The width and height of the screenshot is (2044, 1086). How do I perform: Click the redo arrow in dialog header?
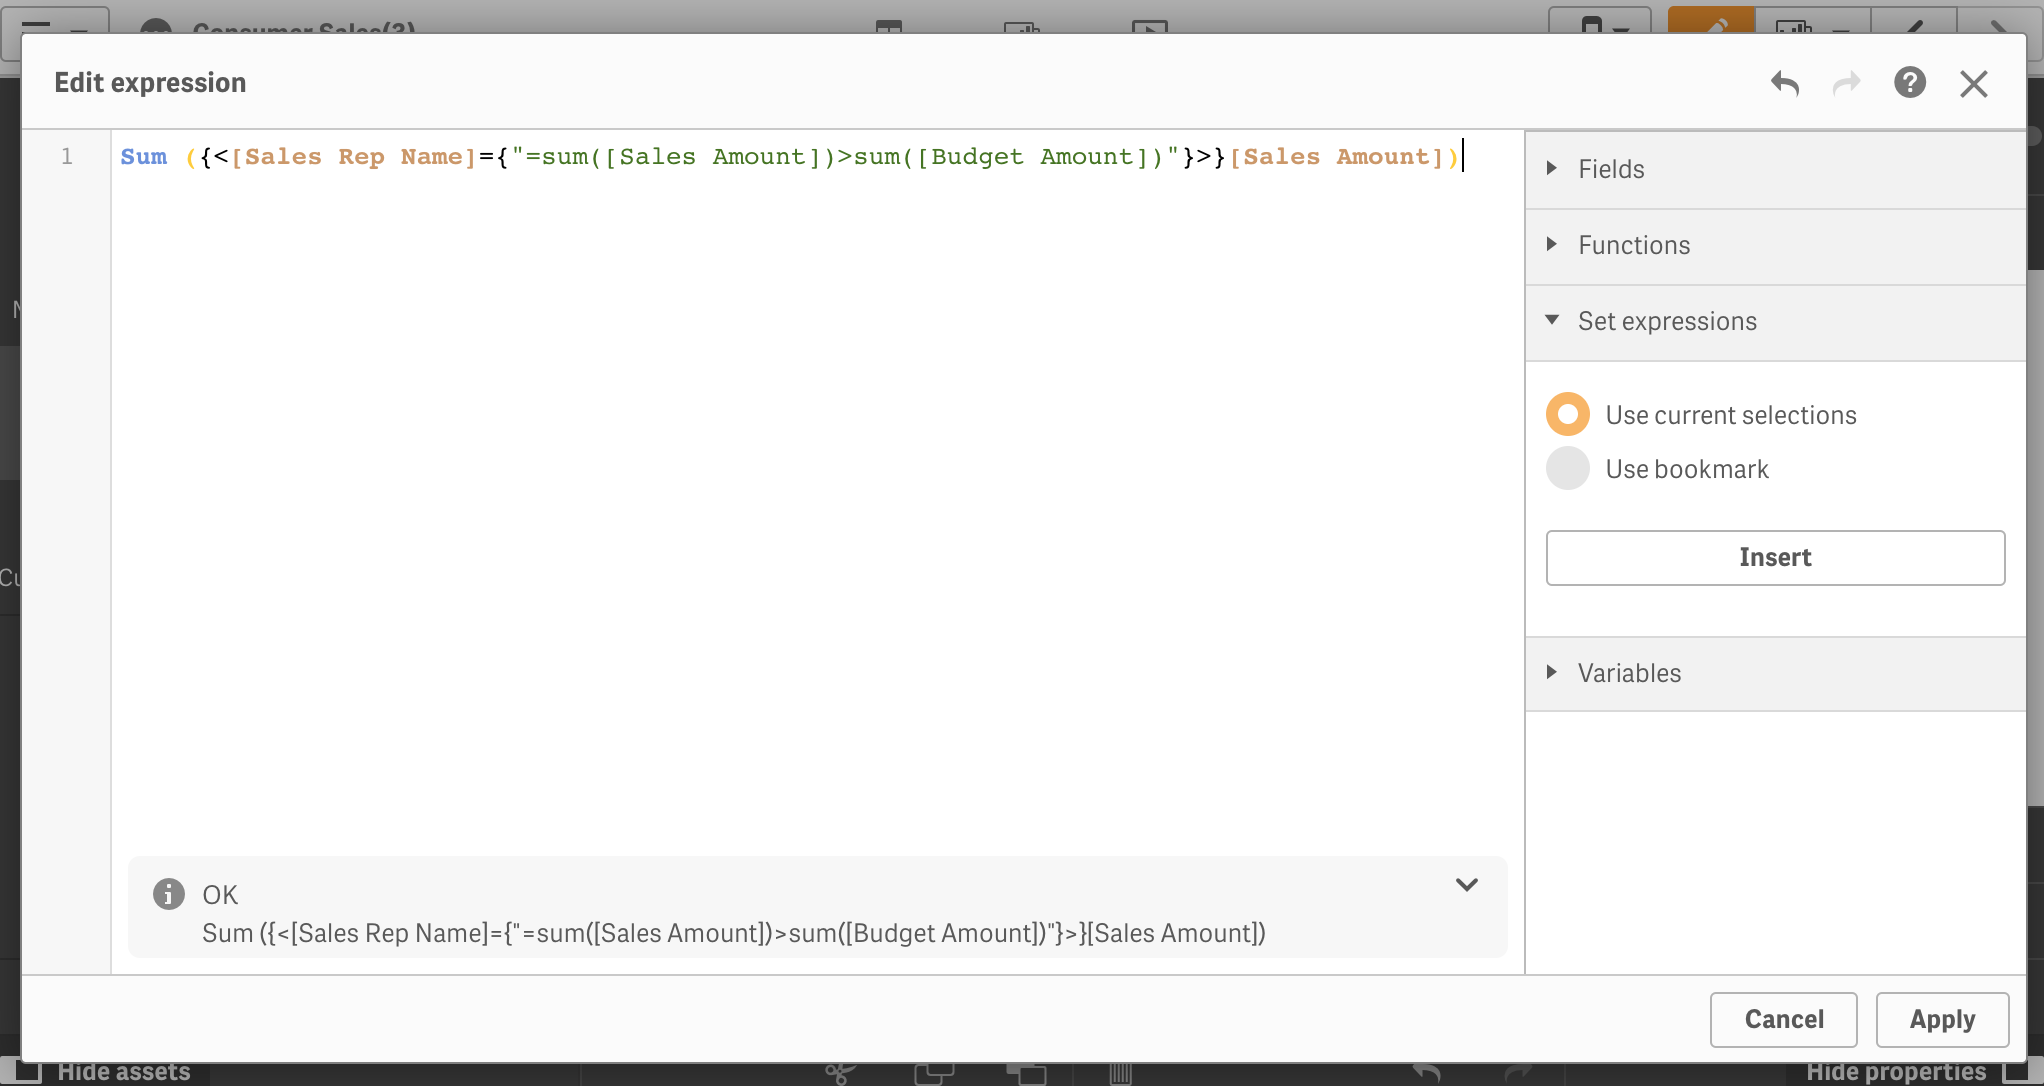1846,83
